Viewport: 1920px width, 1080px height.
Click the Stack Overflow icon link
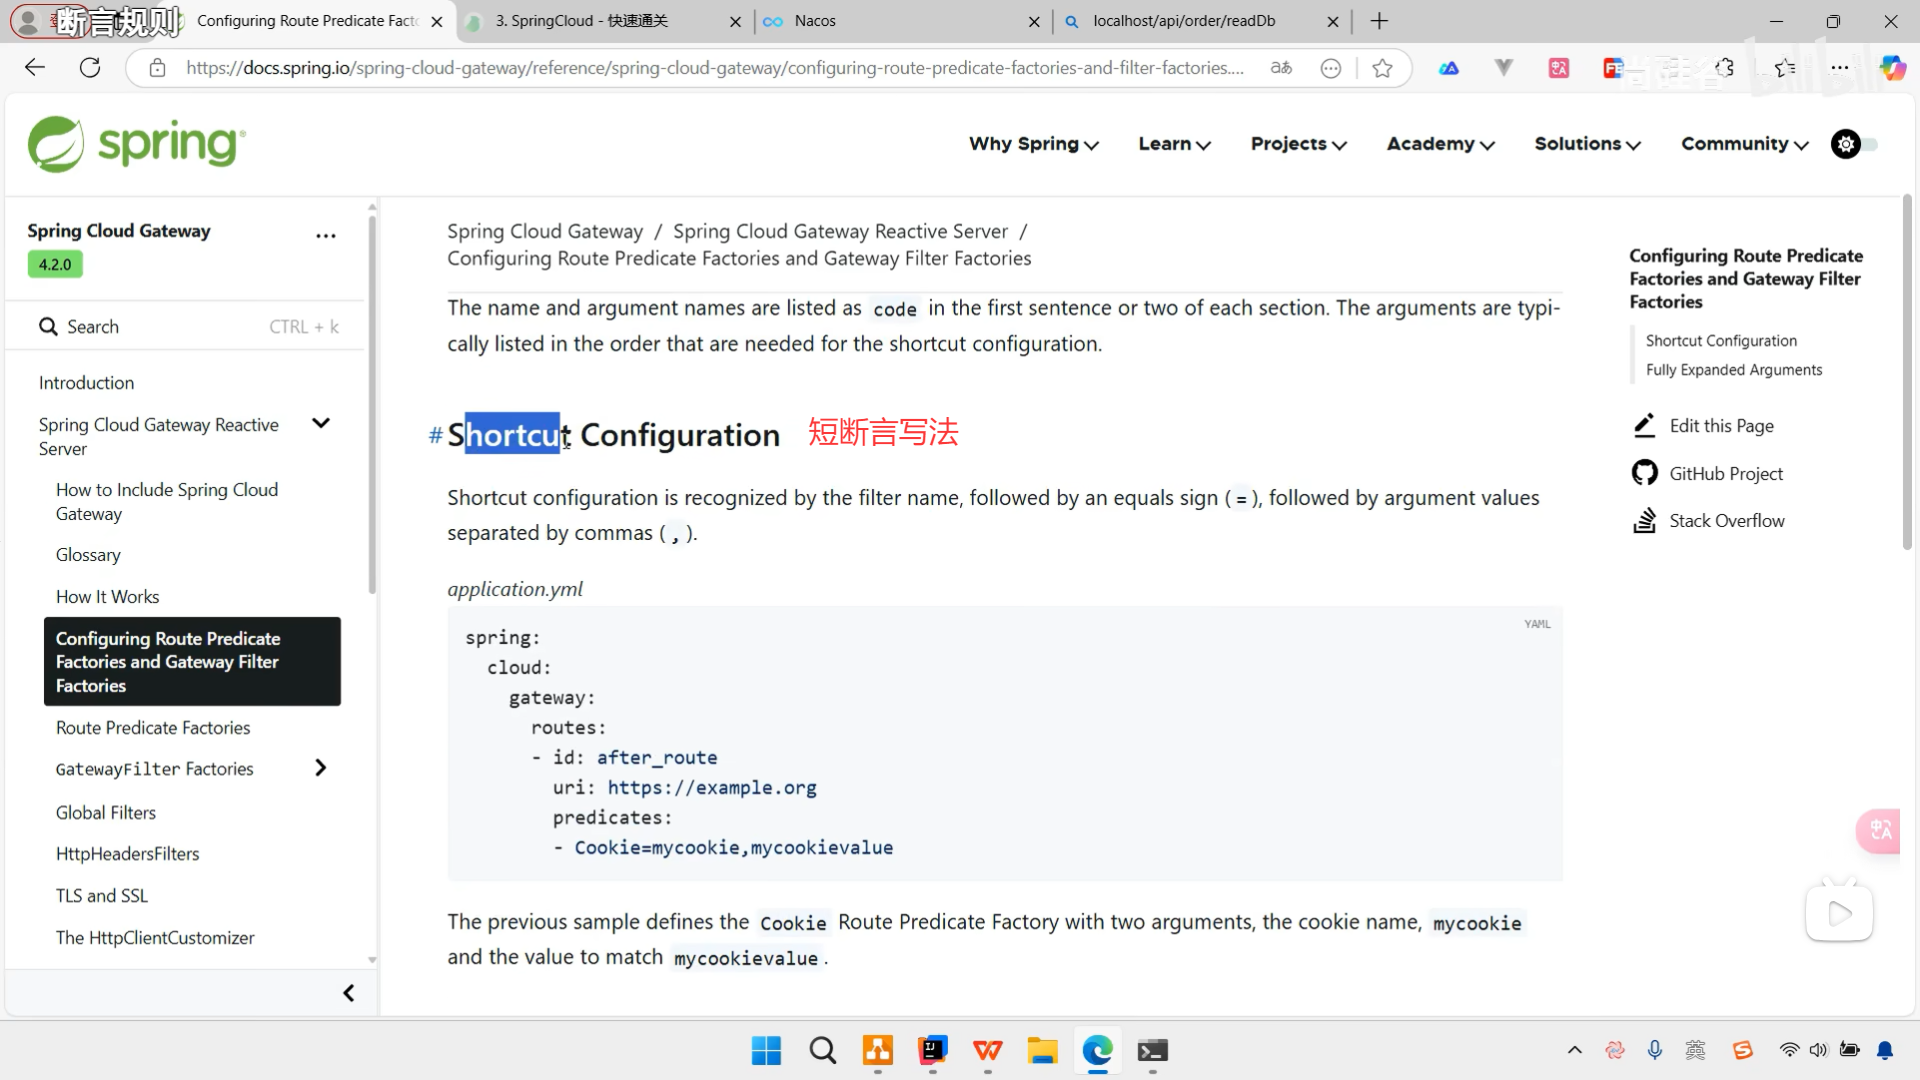(1644, 520)
